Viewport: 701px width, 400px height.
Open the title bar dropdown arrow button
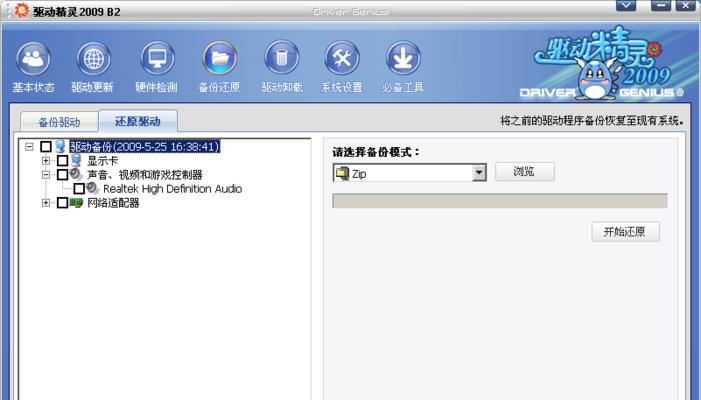pos(626,5)
